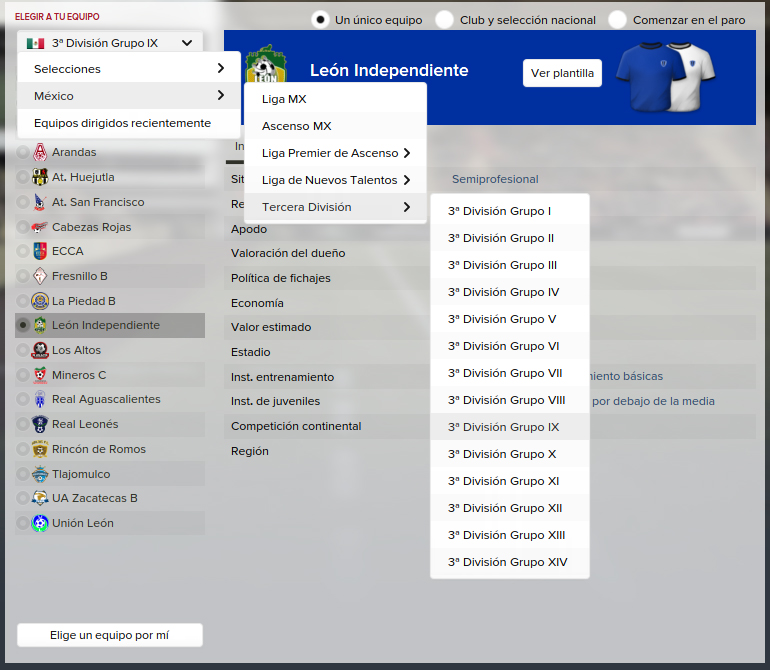Viewport: 770px width, 670px height.
Task: Choose Ascenso MX from the menu
Action: coord(335,126)
